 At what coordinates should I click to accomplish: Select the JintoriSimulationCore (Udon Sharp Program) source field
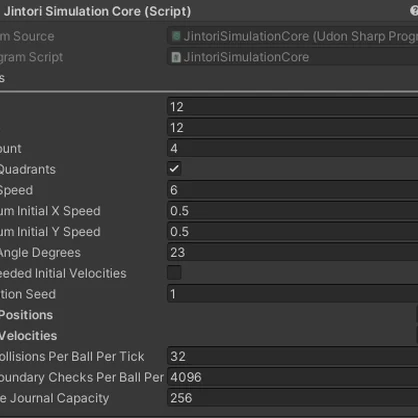pos(292,36)
